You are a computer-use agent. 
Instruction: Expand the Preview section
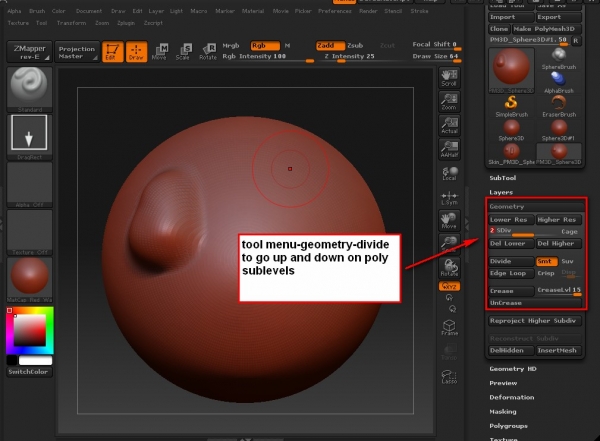(503, 383)
